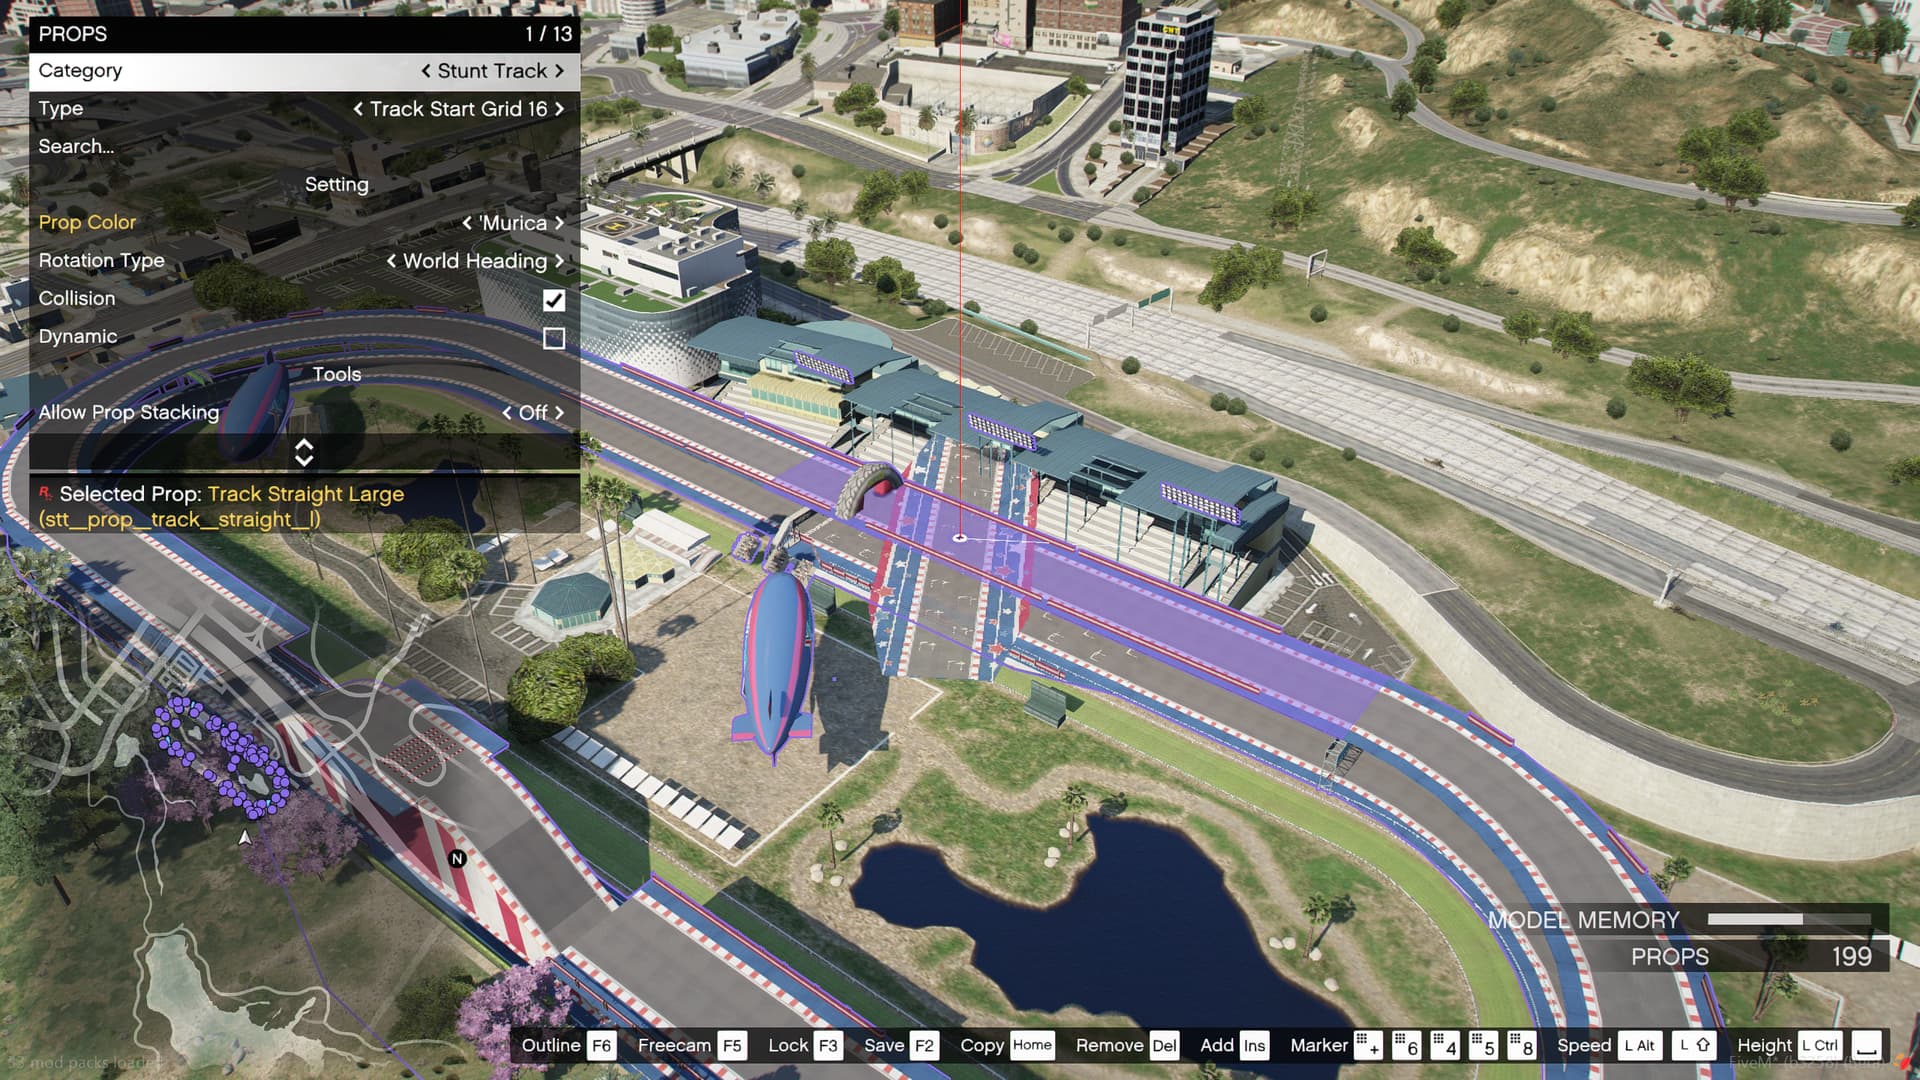This screenshot has width=1920, height=1080.
Task: Click the PROPS menu header title
Action: (x=73, y=34)
